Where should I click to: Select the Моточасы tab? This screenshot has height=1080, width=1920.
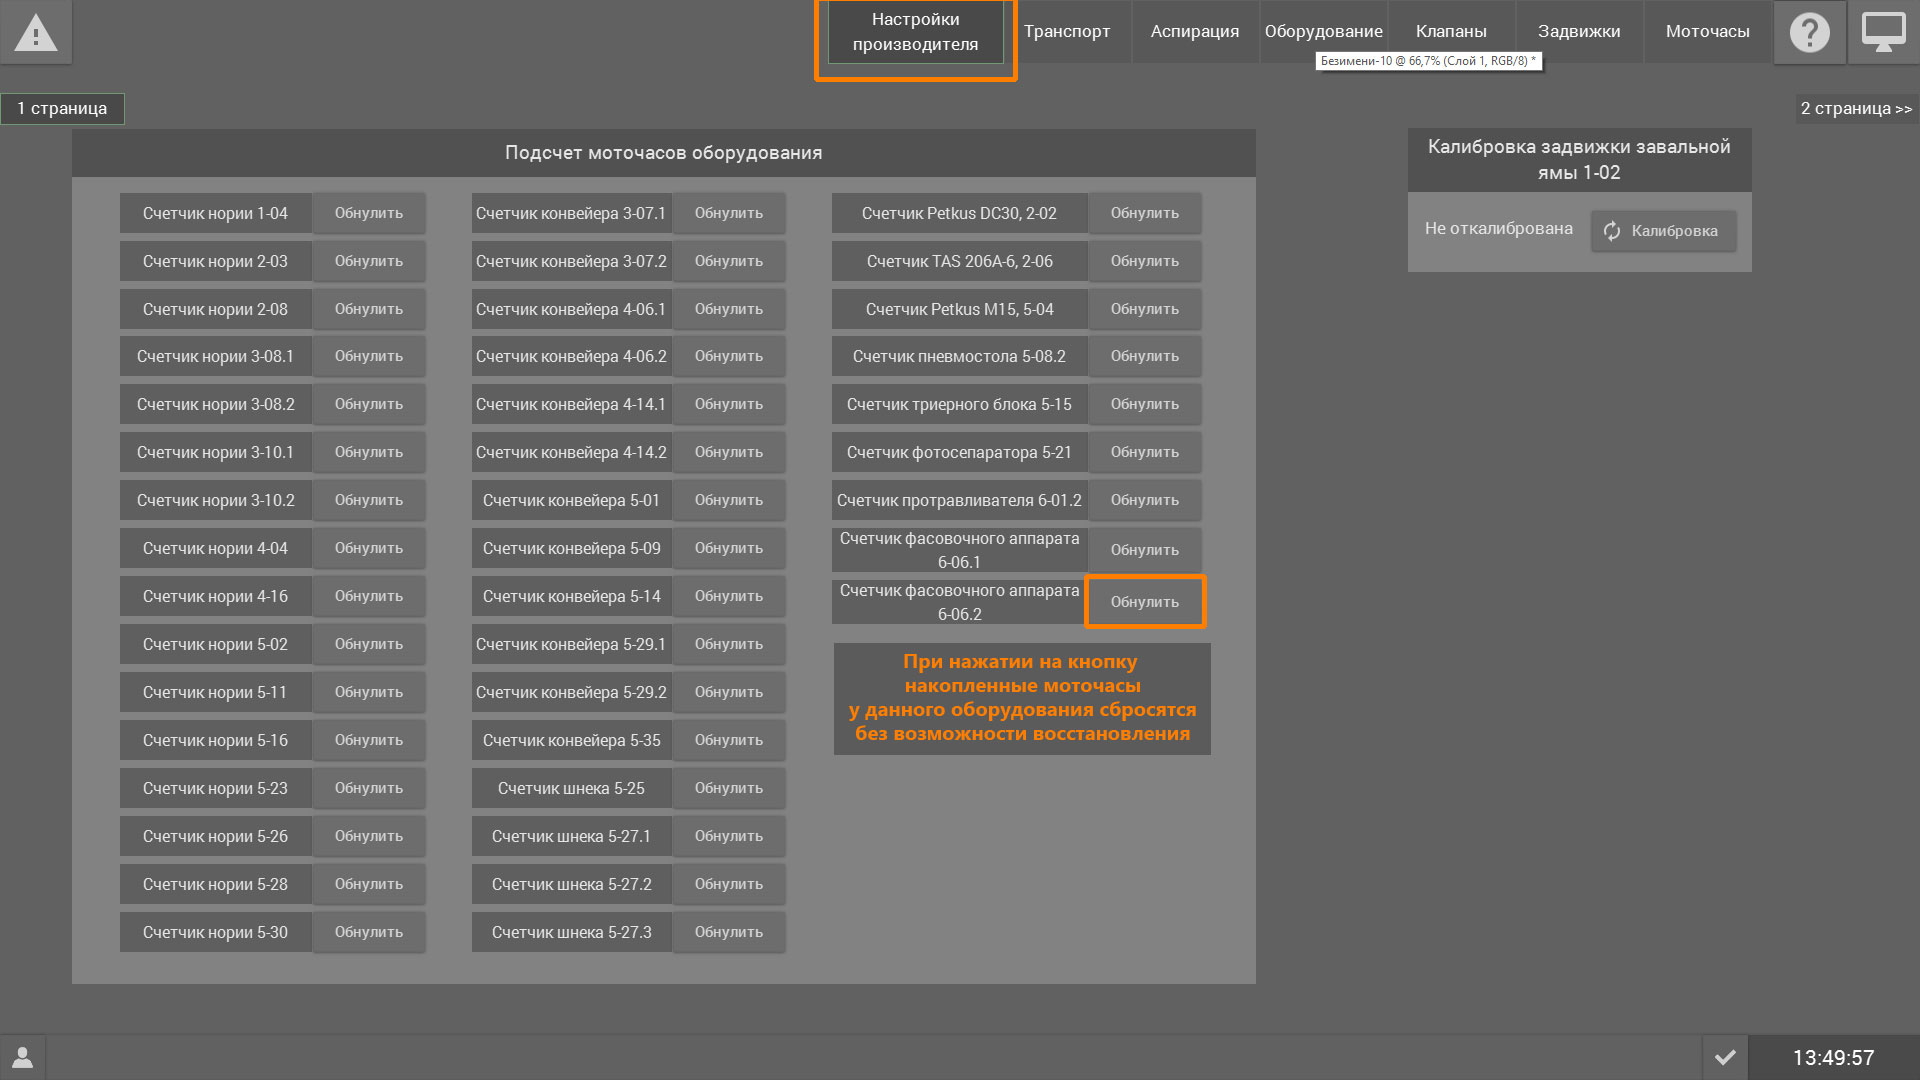[1707, 32]
